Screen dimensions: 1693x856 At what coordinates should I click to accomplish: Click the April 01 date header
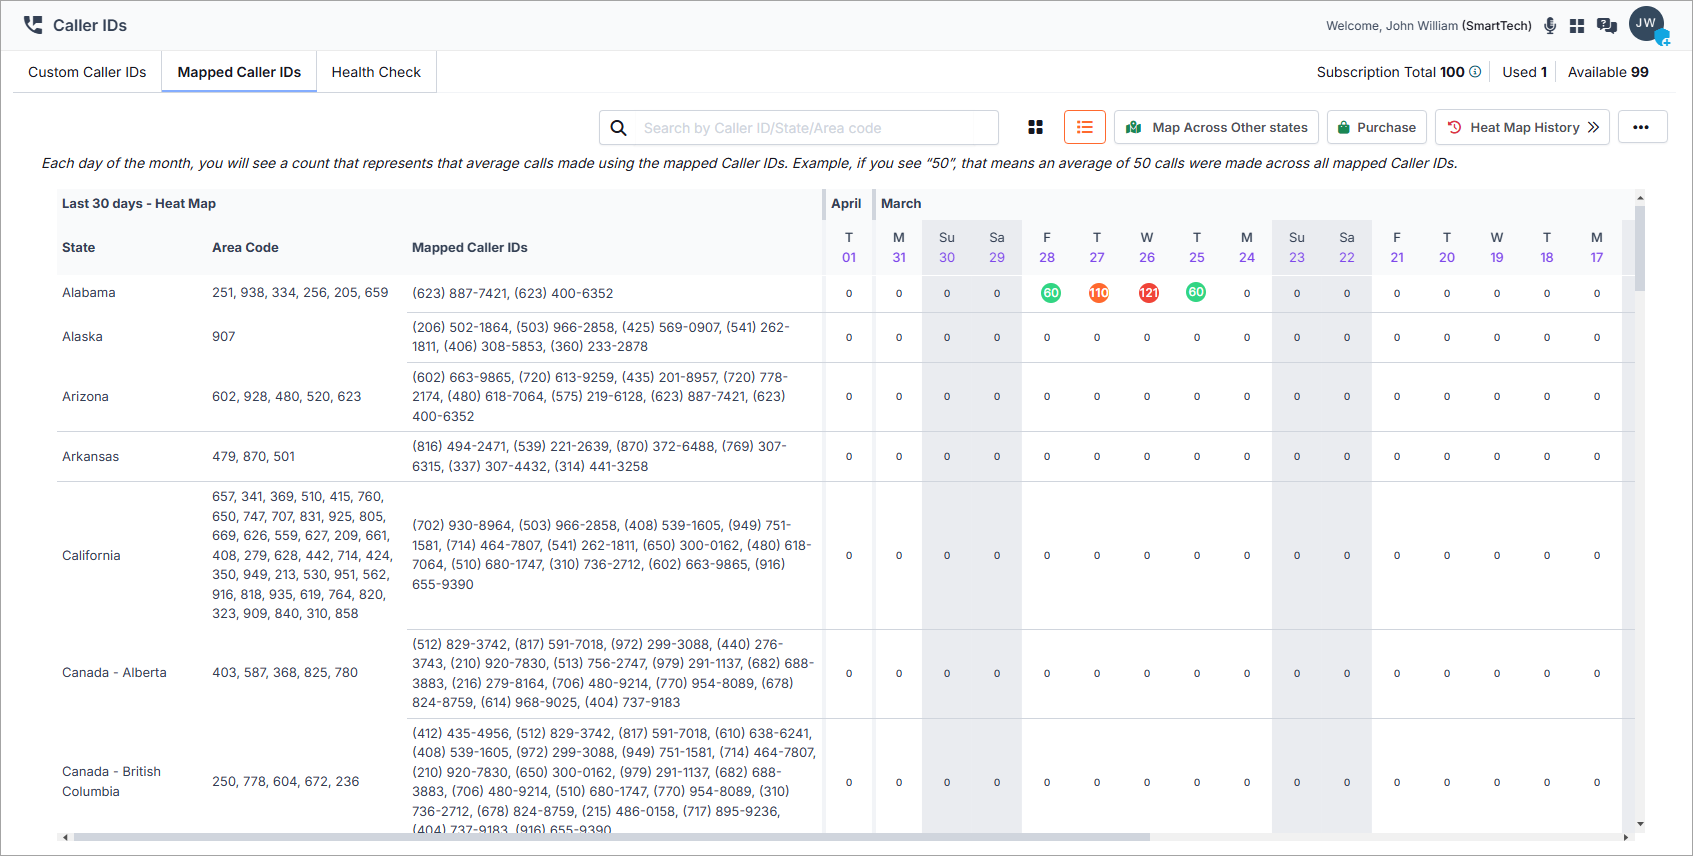(849, 247)
